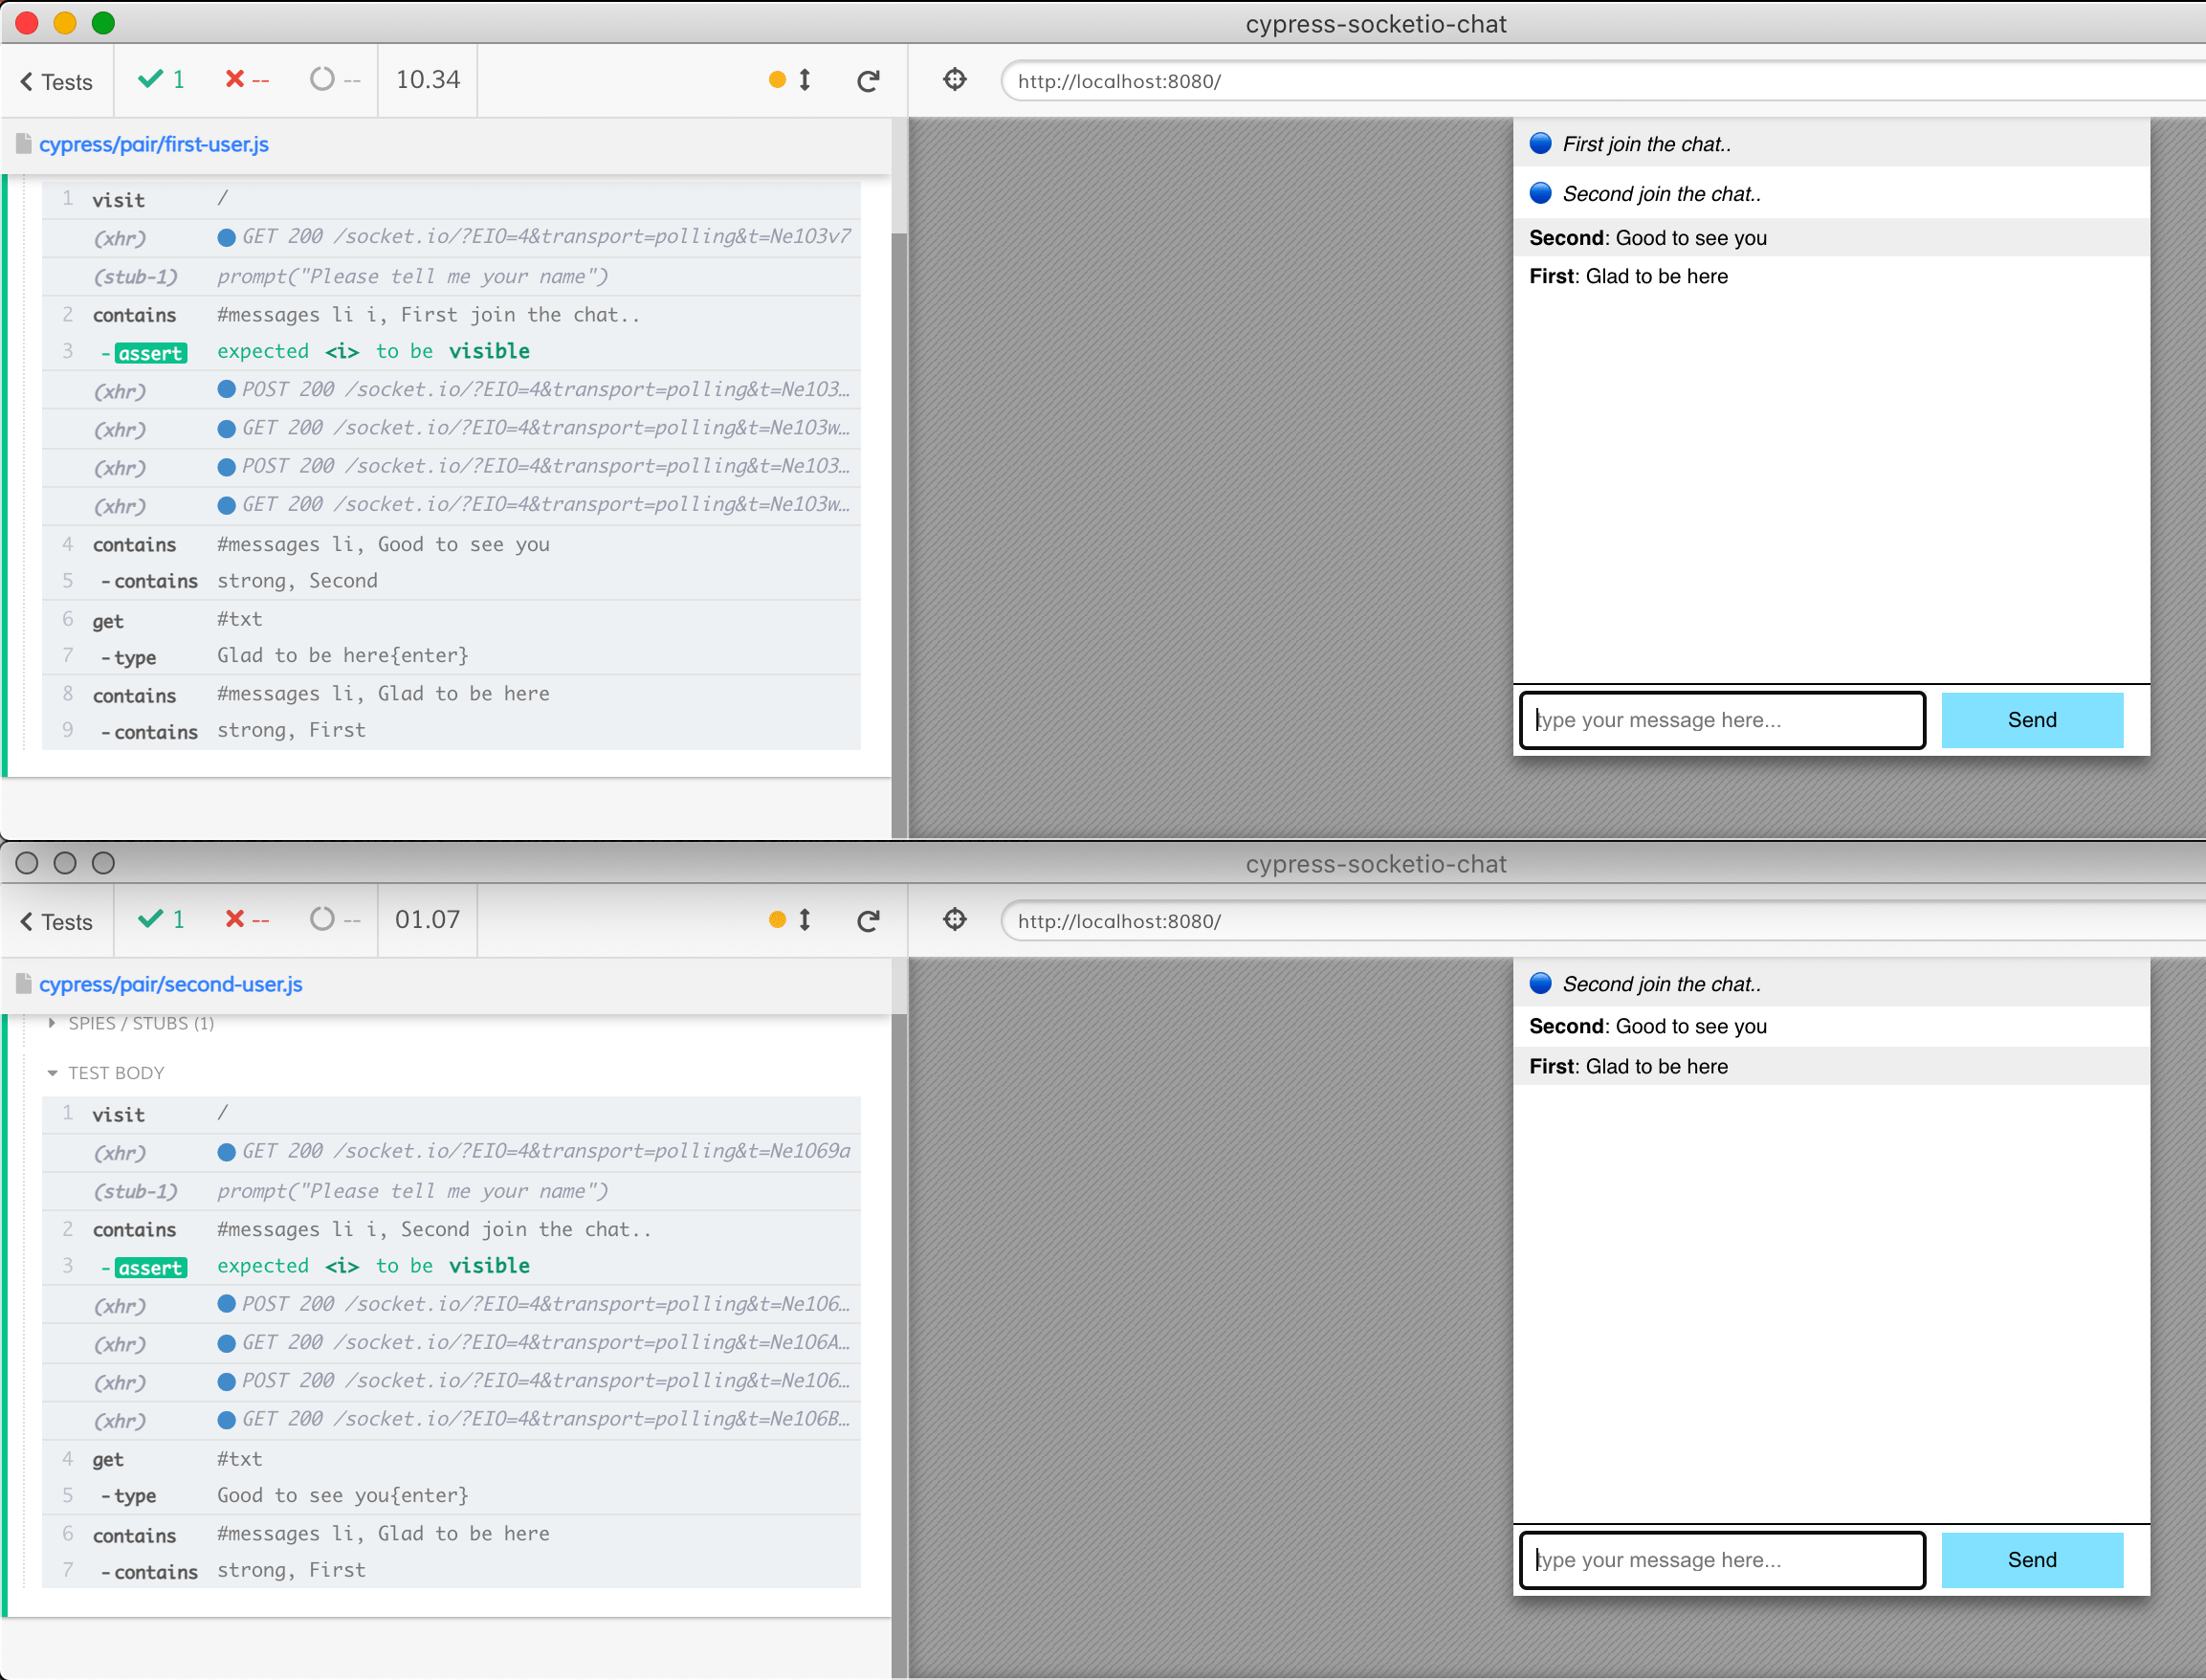
Task: Select get #txt in first-user log
Action: click(x=451, y=620)
